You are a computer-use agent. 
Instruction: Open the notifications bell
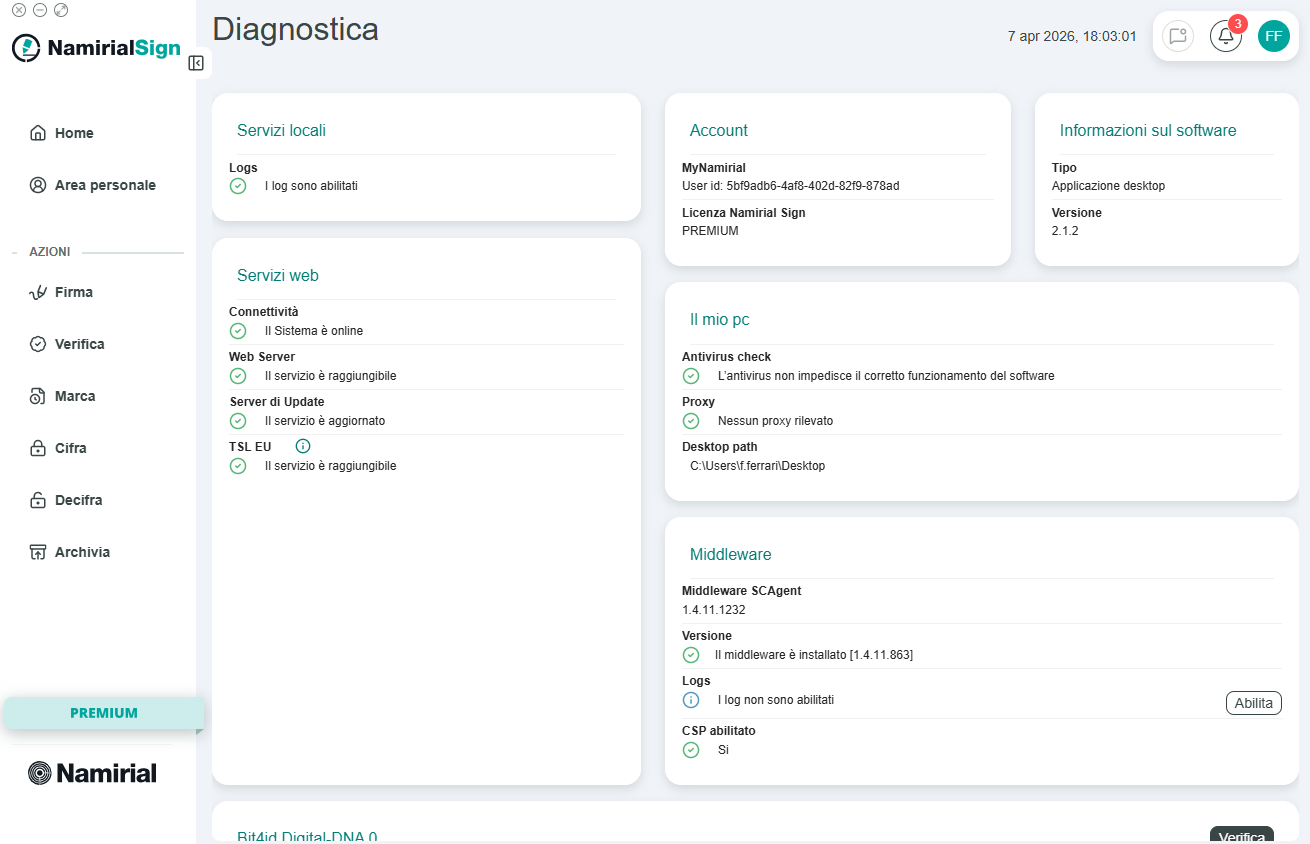pos(1226,36)
